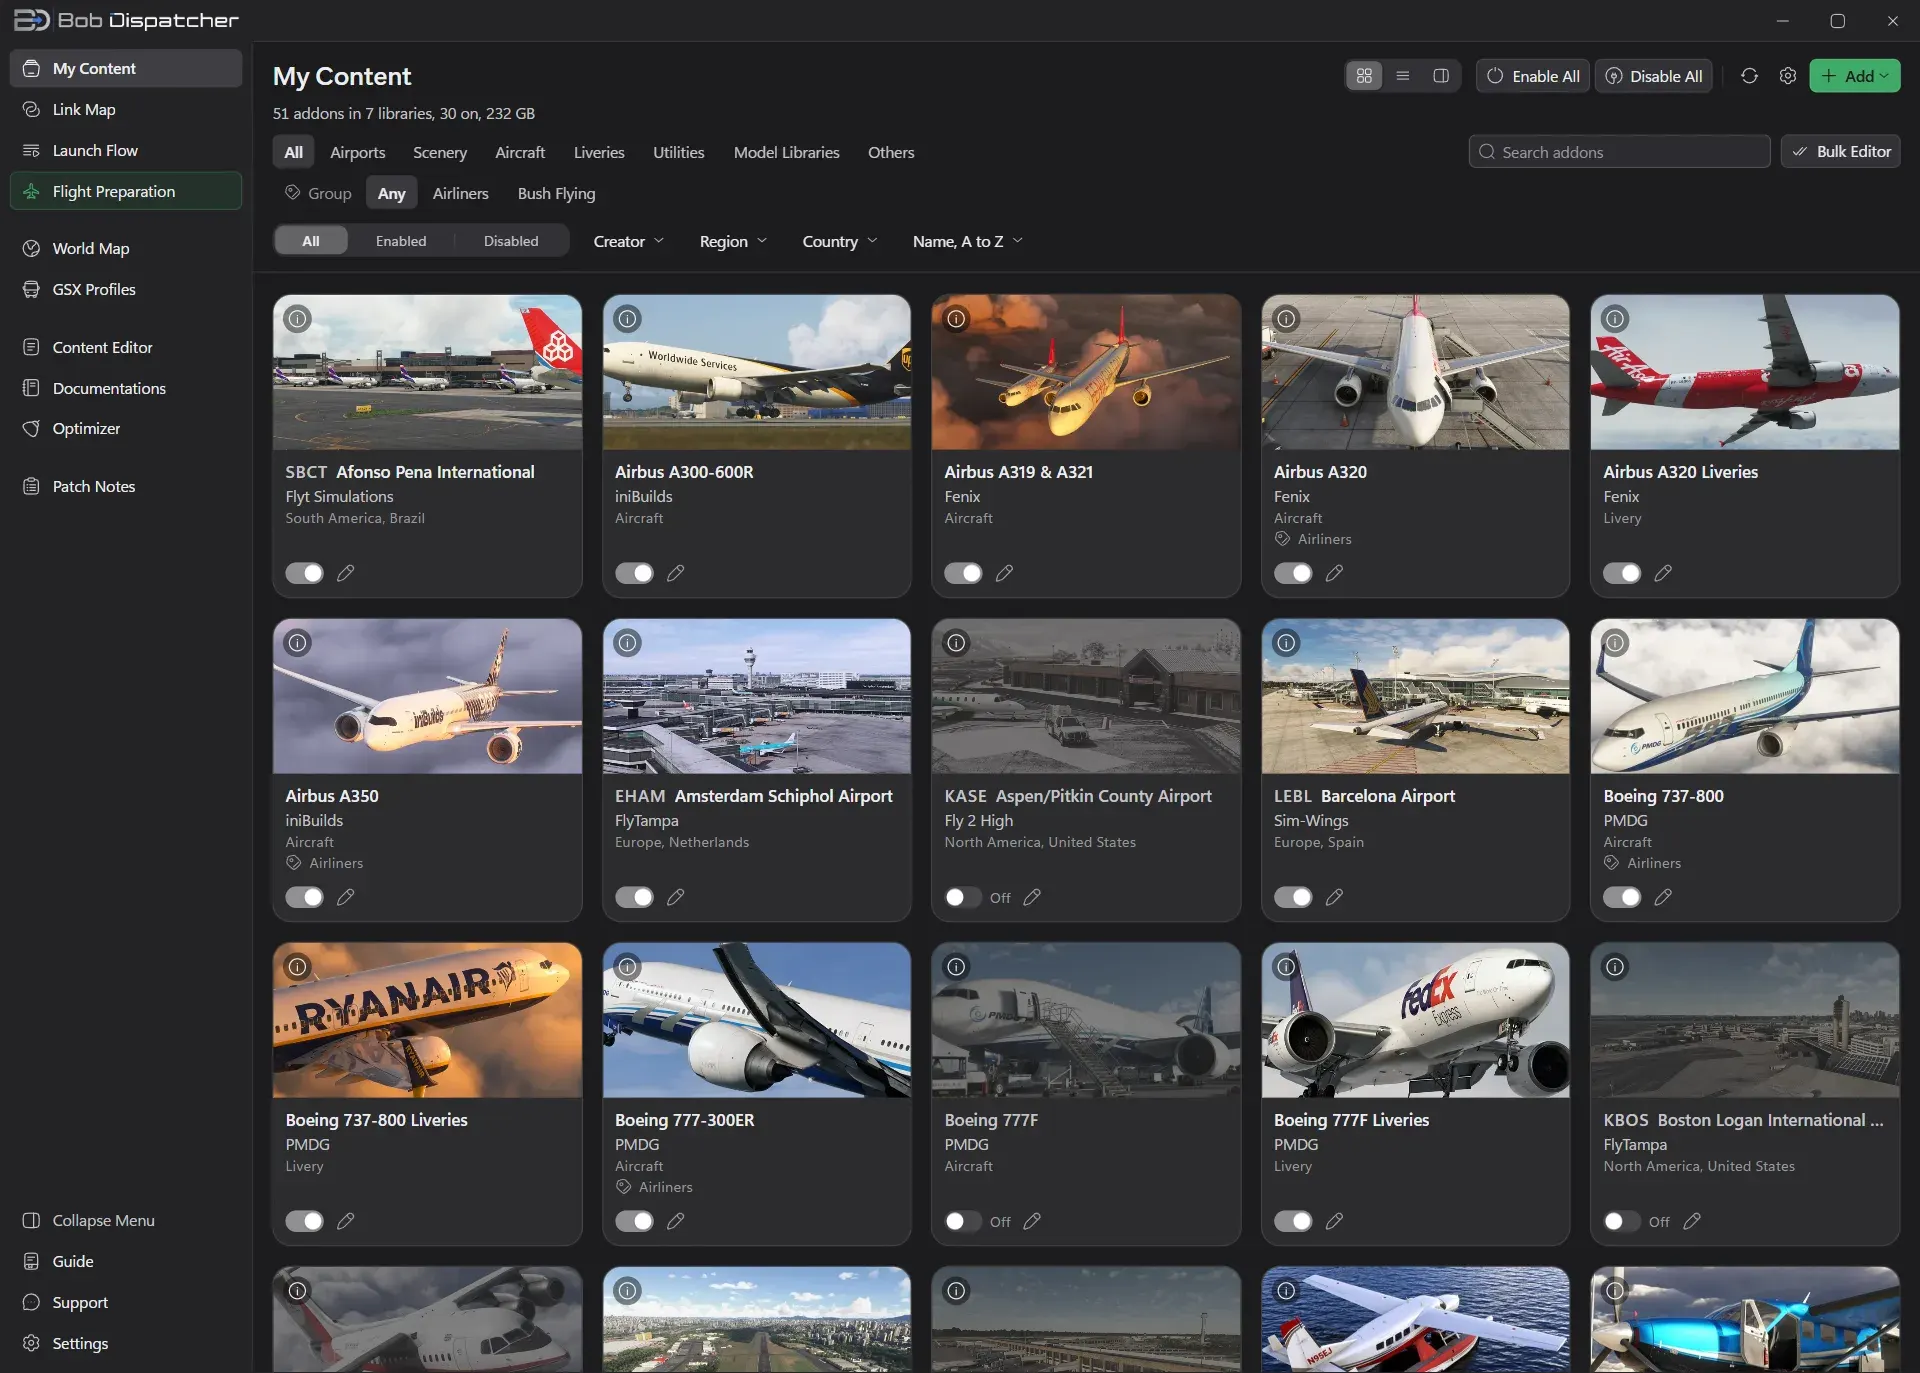Open Launch Flow in sidebar
The width and height of the screenshot is (1920, 1373).
(126, 150)
